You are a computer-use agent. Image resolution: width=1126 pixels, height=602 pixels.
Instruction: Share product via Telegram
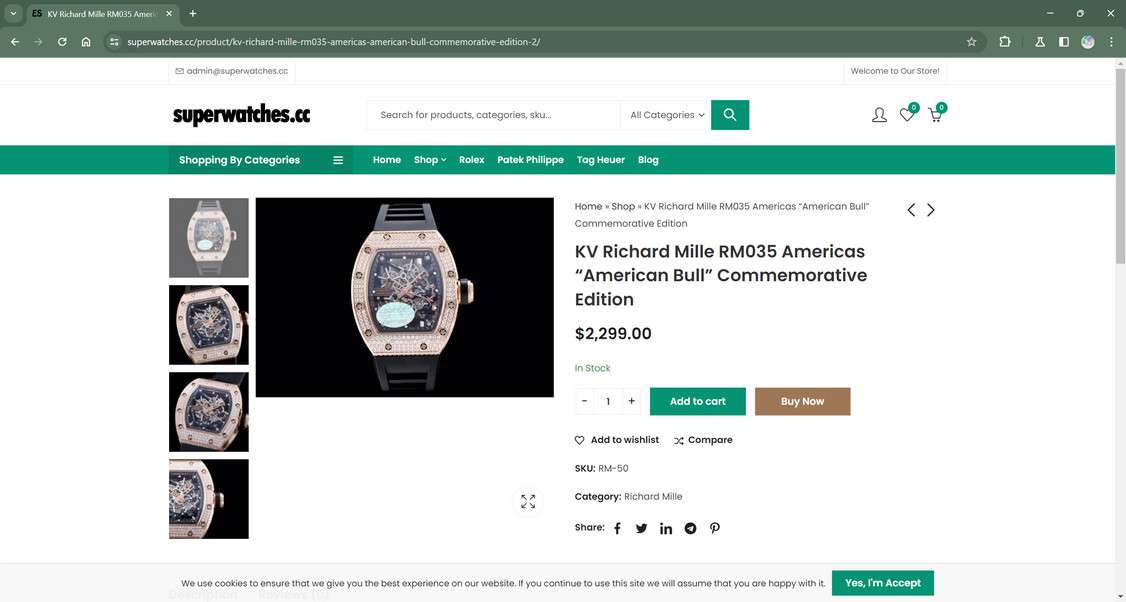(x=690, y=529)
